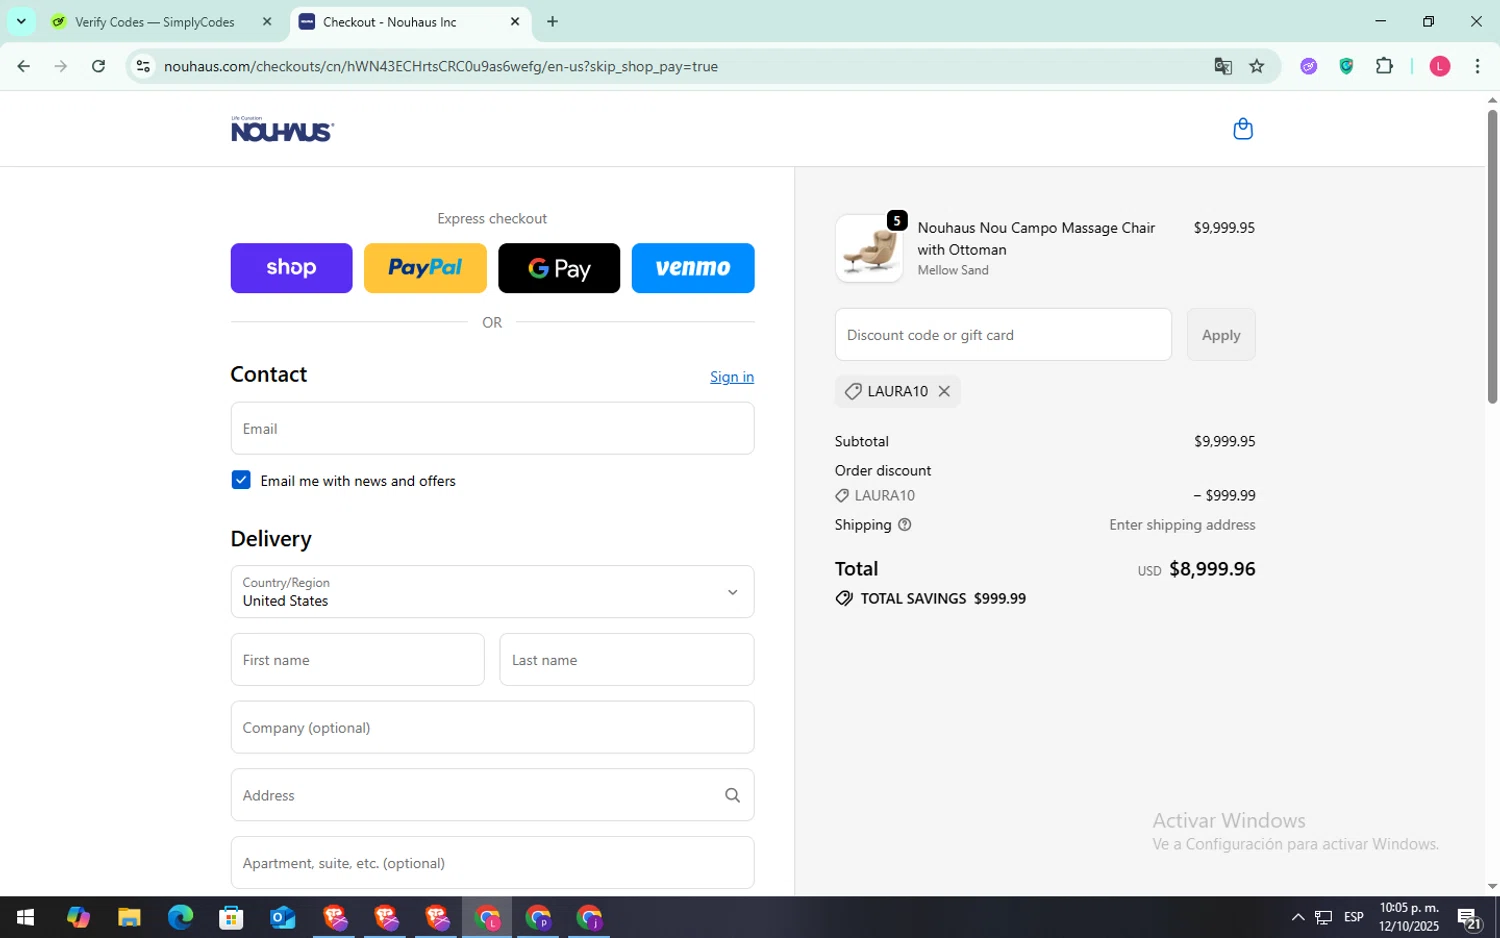The height and width of the screenshot is (938, 1500).
Task: Open a new browser tab
Action: click(552, 21)
